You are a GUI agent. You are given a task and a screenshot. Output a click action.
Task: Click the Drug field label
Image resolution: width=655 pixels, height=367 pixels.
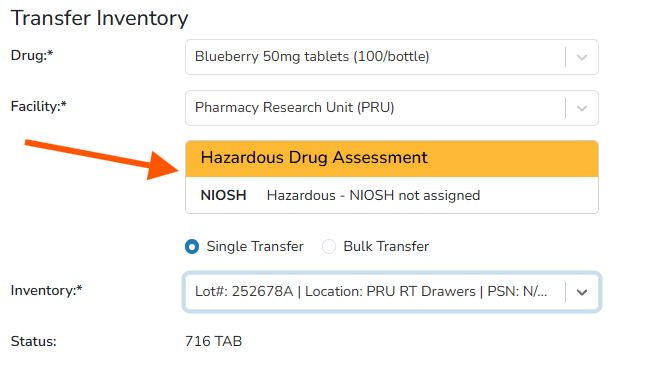point(32,56)
